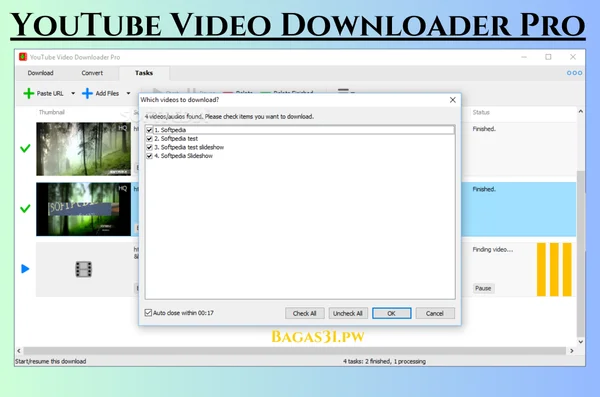Toggle the Auto close within checkbox
The height and width of the screenshot is (397, 600).
(x=148, y=313)
